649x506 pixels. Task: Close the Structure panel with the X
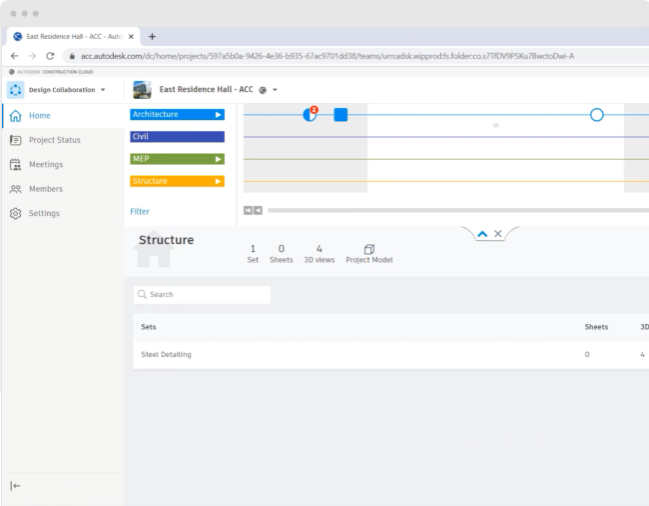point(498,234)
